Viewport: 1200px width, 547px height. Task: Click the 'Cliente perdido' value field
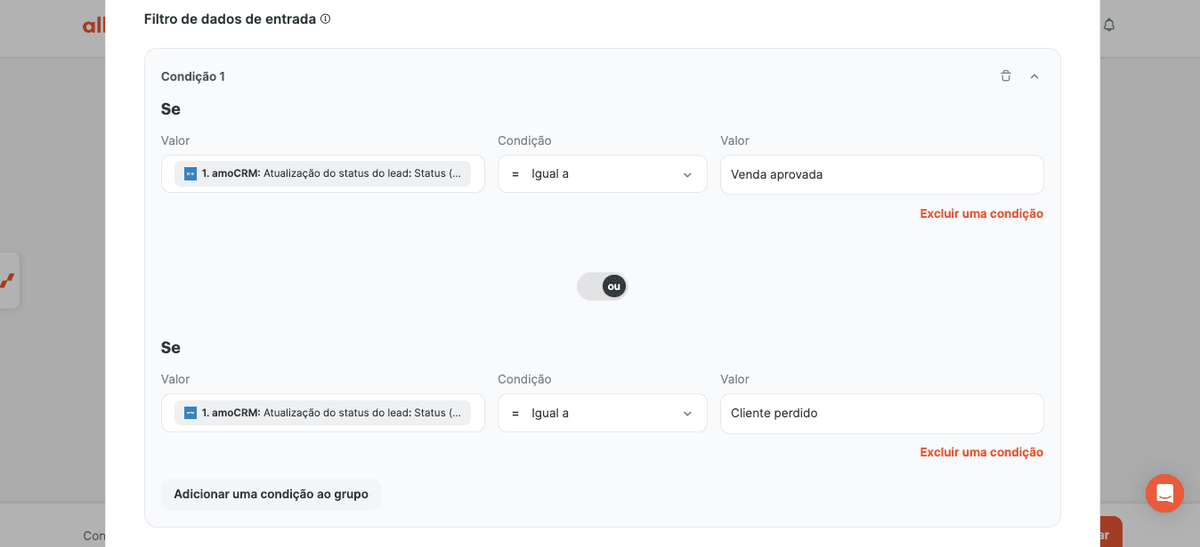click(x=882, y=413)
